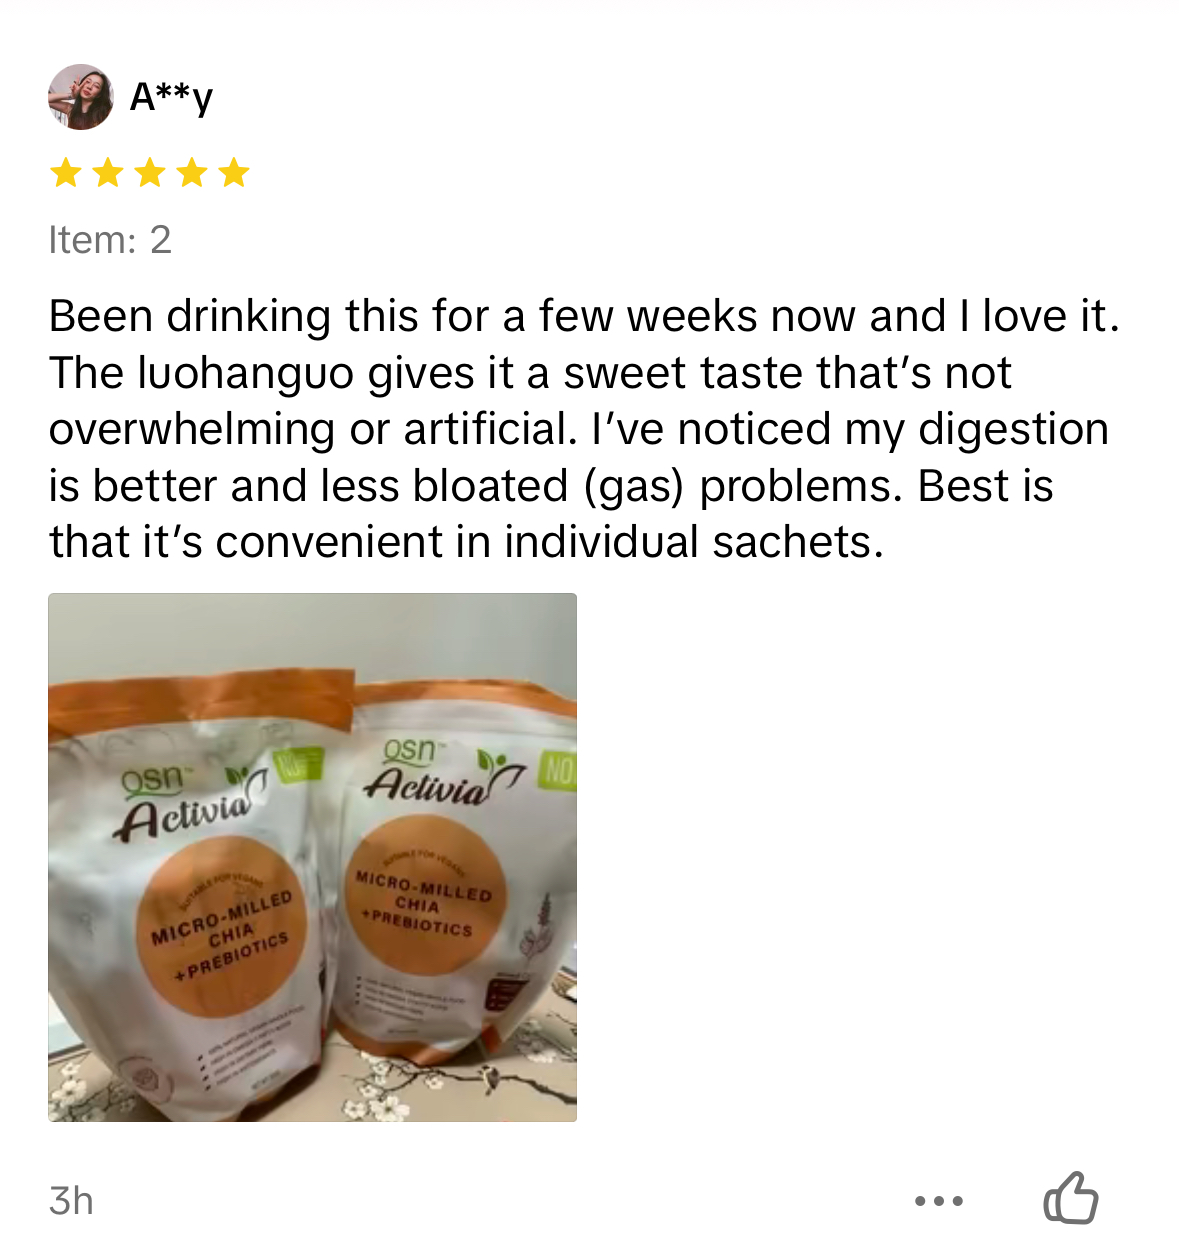Click the word "digestion" in review text
The image size is (1179, 1259).
[1013, 430]
